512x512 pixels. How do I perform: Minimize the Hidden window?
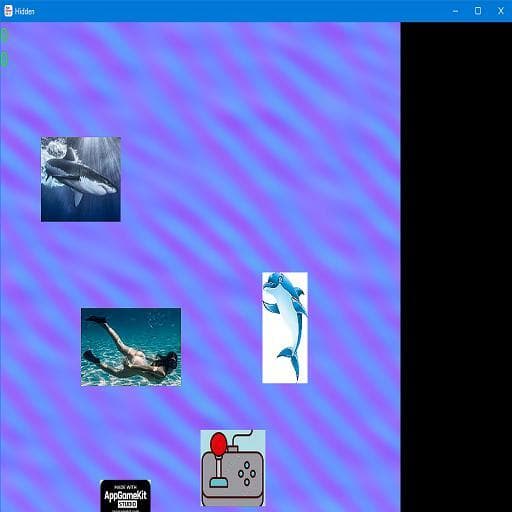pyautogui.click(x=455, y=11)
